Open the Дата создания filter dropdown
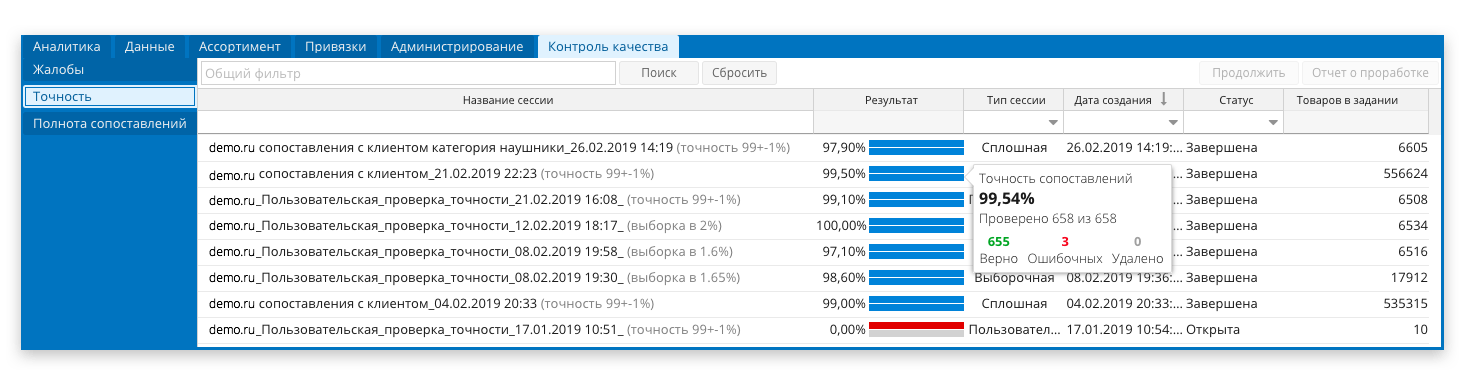This screenshot has height=380, width=1470. 1173,122
